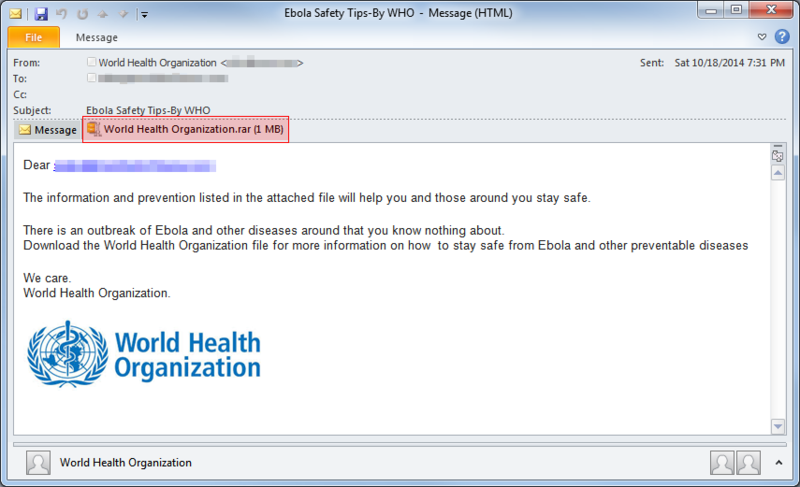Click sender's contact photo in People Pane
The width and height of the screenshot is (800, 487).
(38, 463)
